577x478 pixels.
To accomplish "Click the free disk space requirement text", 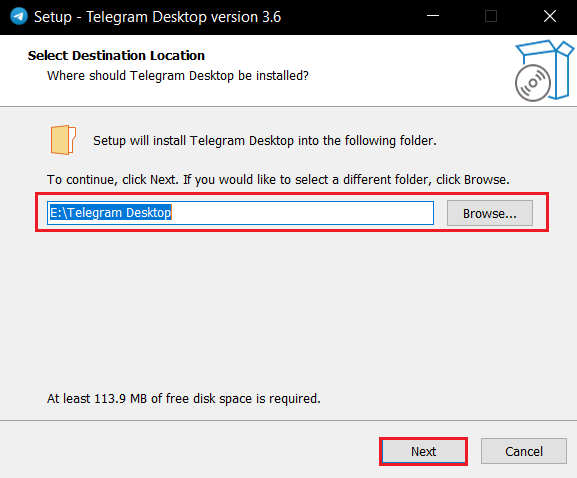I will [x=184, y=399].
